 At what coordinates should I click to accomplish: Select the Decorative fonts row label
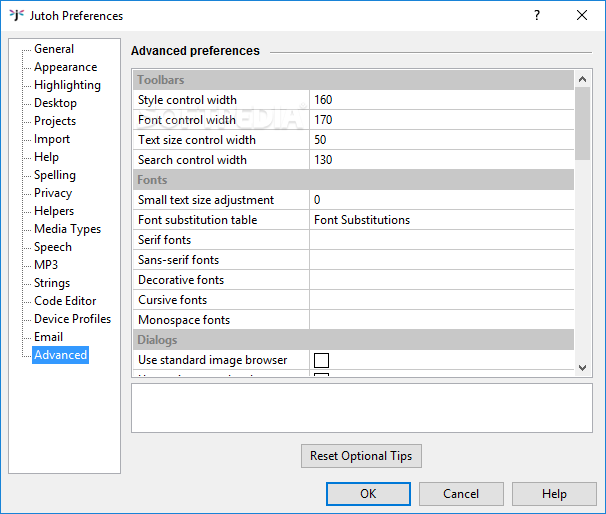pyautogui.click(x=181, y=280)
